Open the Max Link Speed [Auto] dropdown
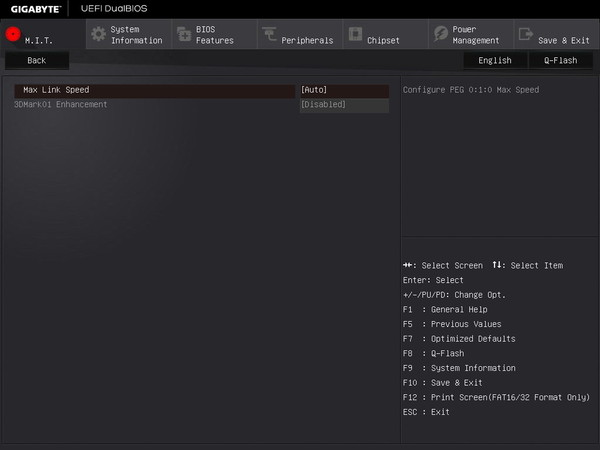600x450 pixels. click(x=344, y=90)
